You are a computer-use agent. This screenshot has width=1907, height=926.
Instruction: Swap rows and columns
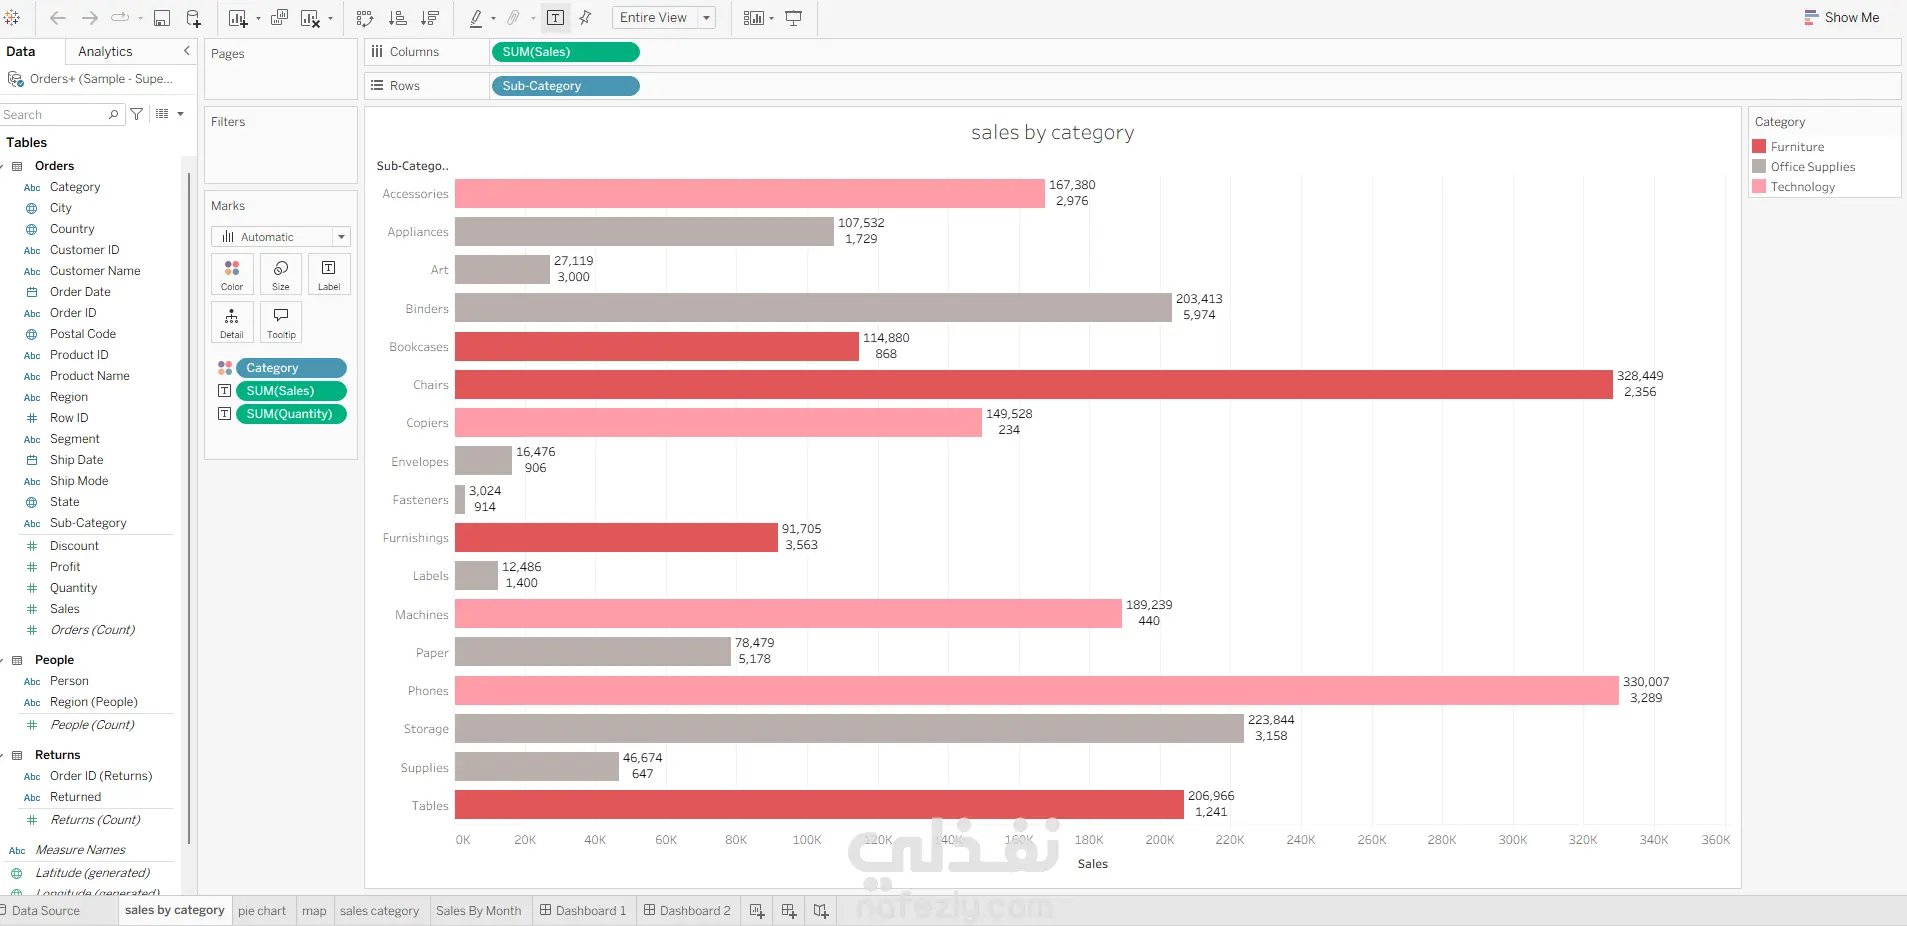(x=365, y=18)
